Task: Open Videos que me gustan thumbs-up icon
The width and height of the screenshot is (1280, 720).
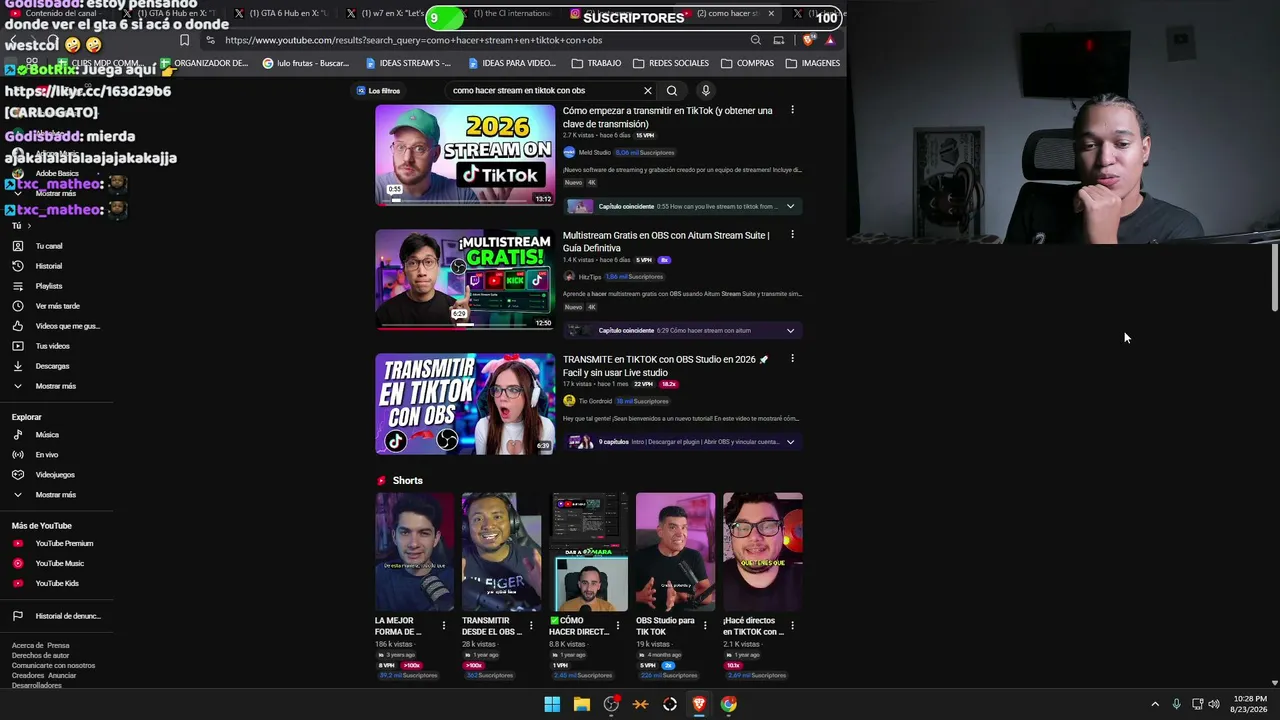Action: pyautogui.click(x=17, y=326)
